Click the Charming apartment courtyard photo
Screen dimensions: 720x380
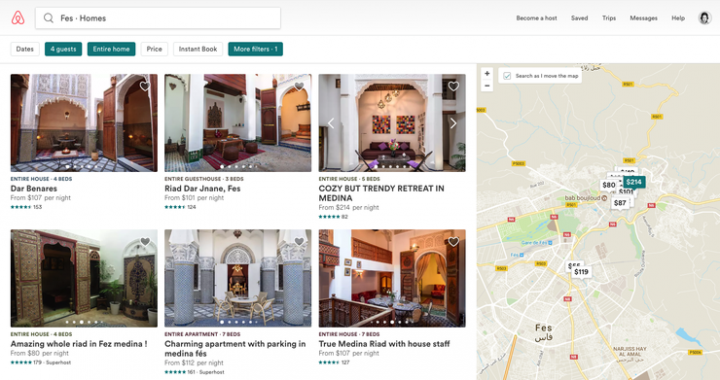pyautogui.click(x=238, y=278)
